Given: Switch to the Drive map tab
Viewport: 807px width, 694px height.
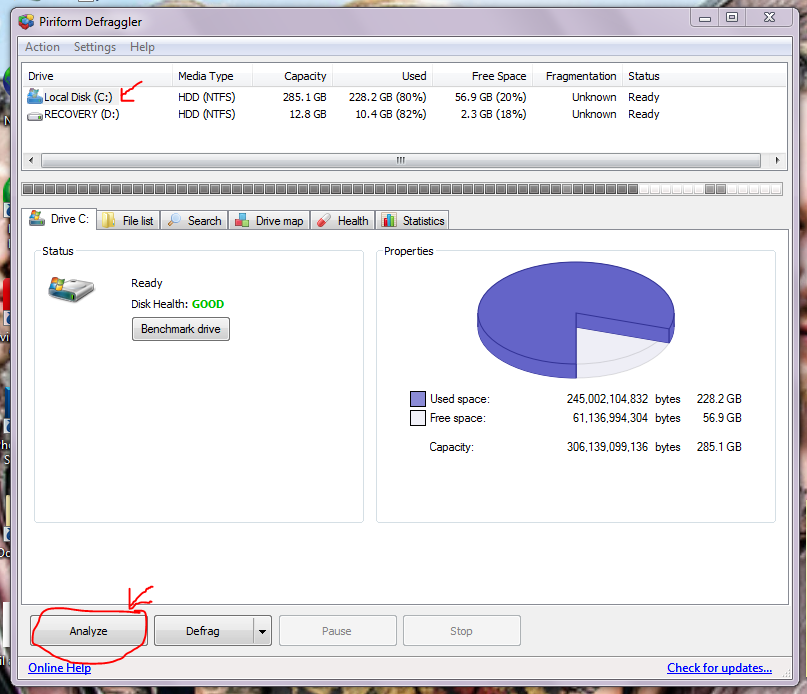Looking at the screenshot, I should [x=269, y=220].
